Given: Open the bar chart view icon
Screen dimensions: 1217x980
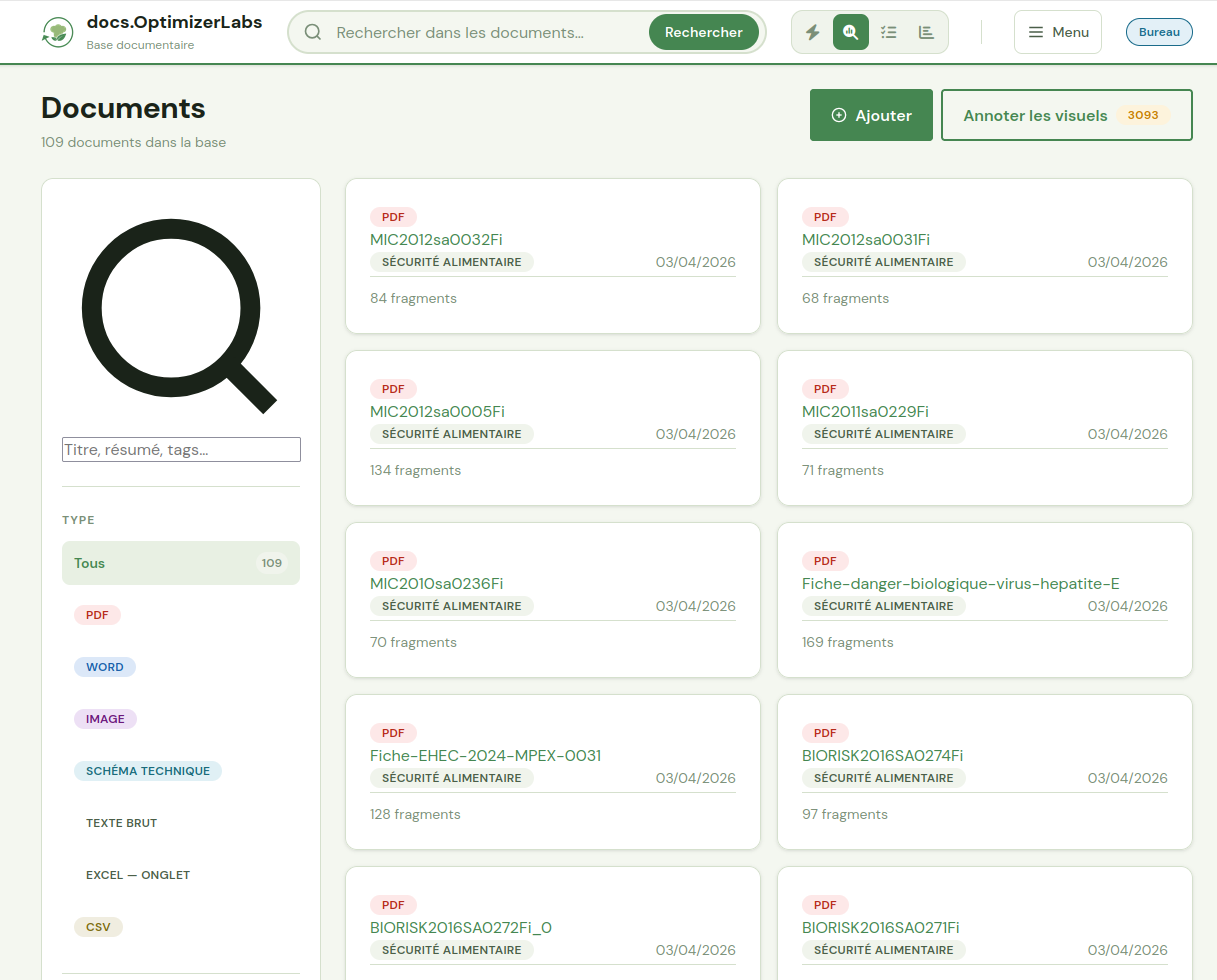Looking at the screenshot, I should tap(927, 32).
